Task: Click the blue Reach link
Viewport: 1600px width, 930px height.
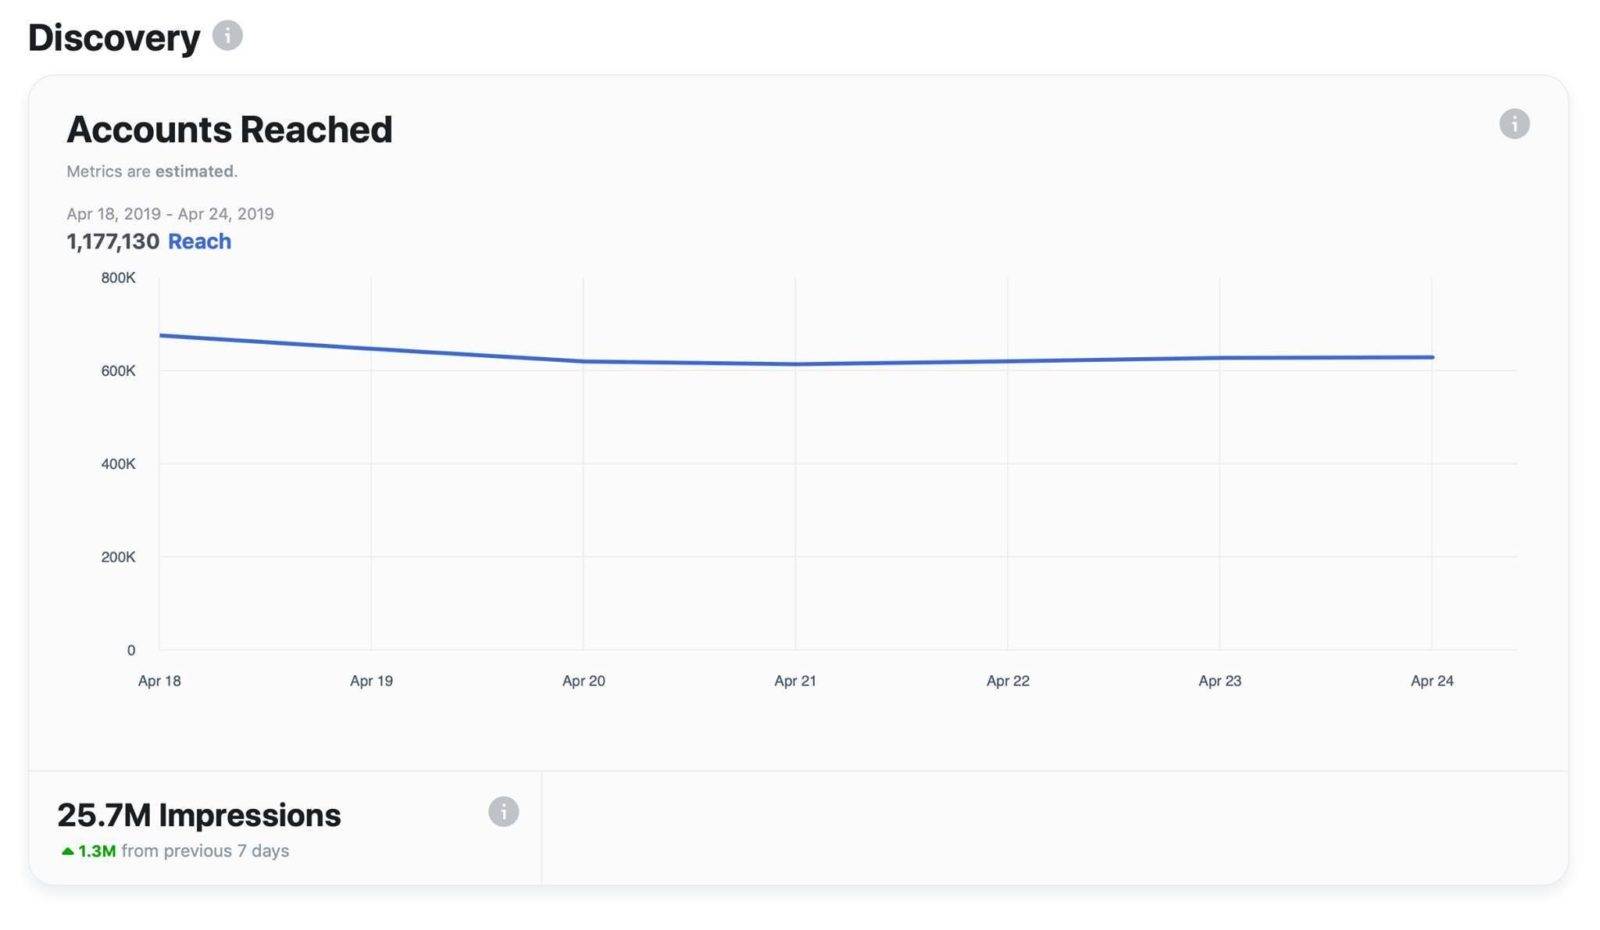Action: coord(199,242)
